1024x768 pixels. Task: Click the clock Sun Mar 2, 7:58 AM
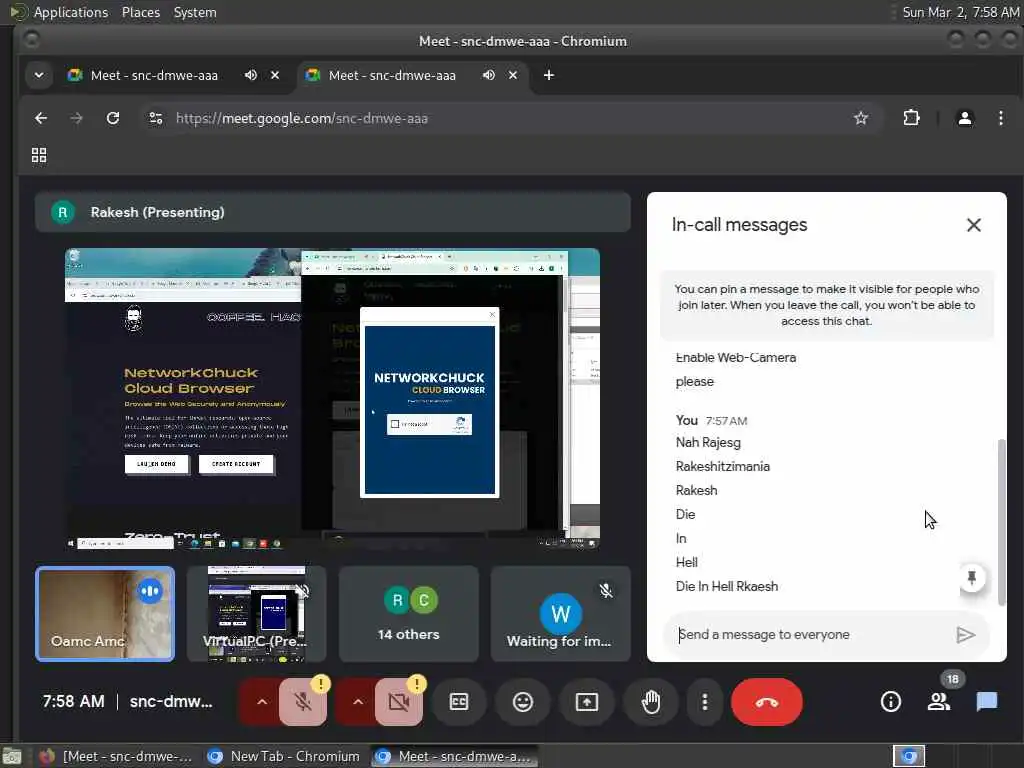[x=961, y=12]
